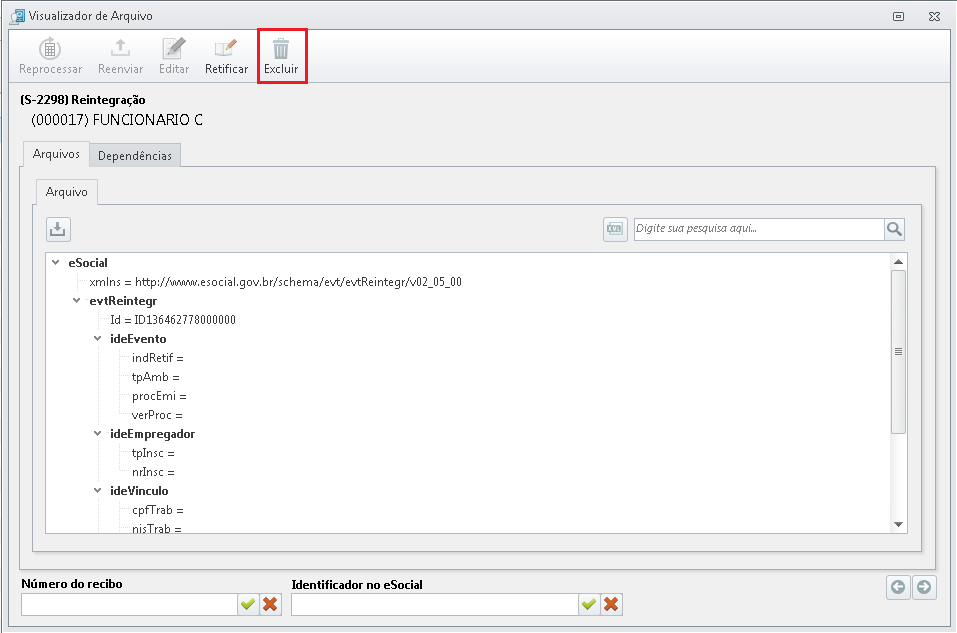
Task: Click the scrollbar up arrow
Action: 898,262
